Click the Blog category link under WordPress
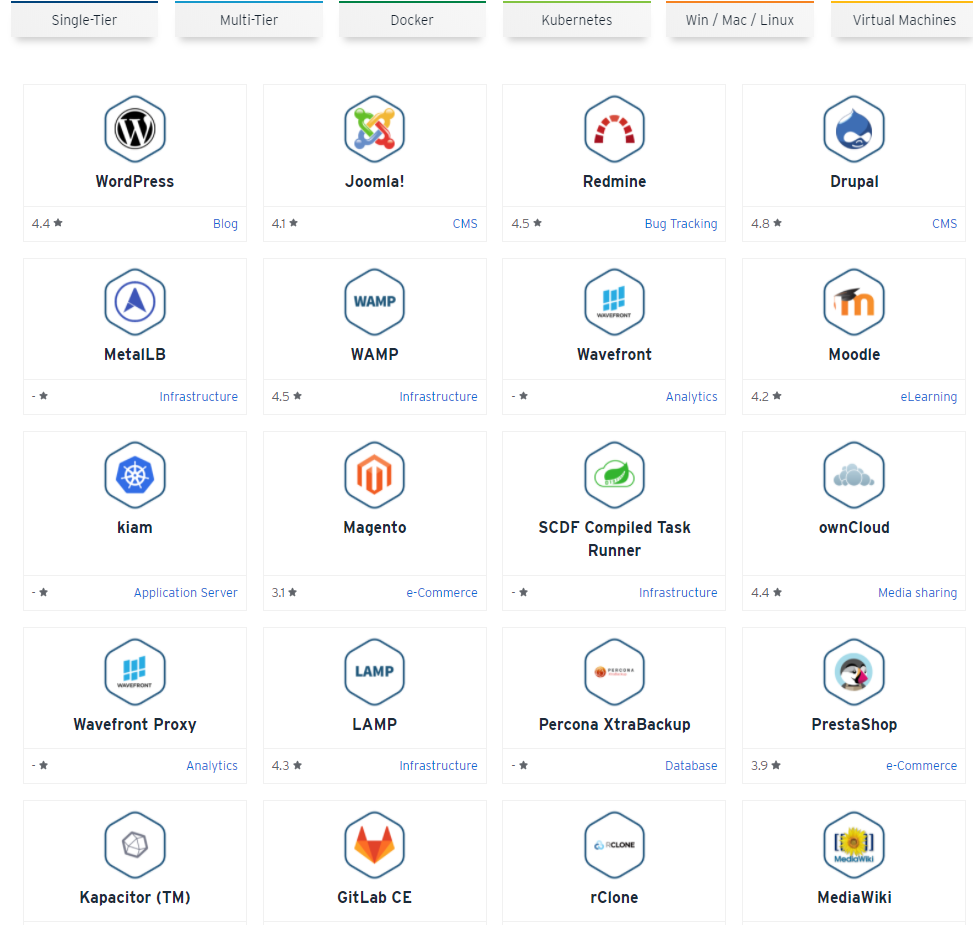973x925 pixels. (x=225, y=223)
